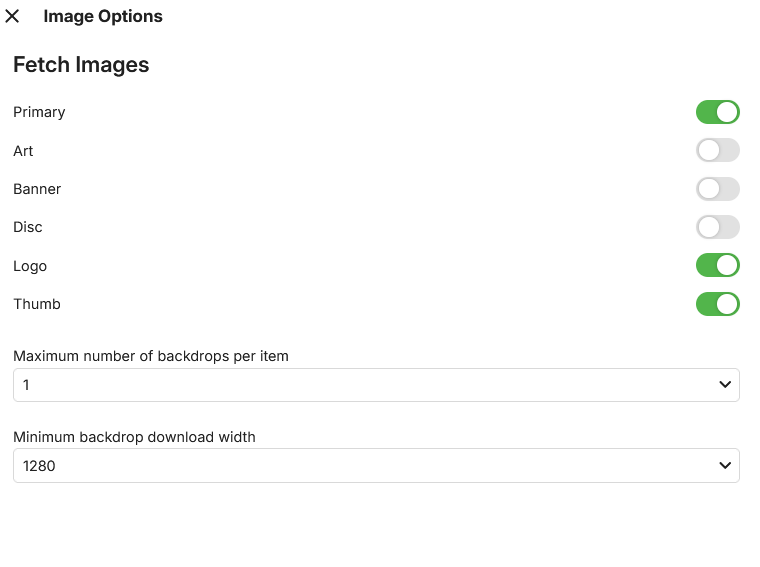Click the Art label text
760x567 pixels.
click(x=23, y=151)
